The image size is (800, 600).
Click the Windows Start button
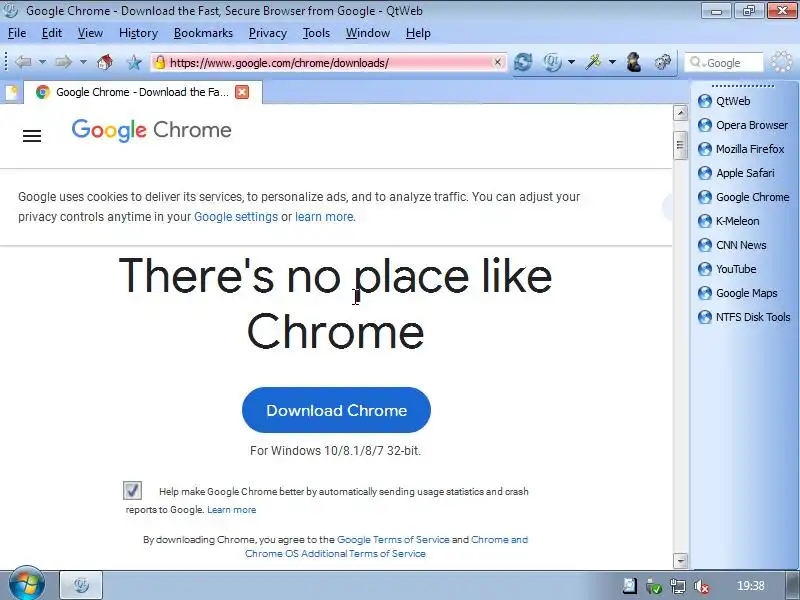[27, 584]
